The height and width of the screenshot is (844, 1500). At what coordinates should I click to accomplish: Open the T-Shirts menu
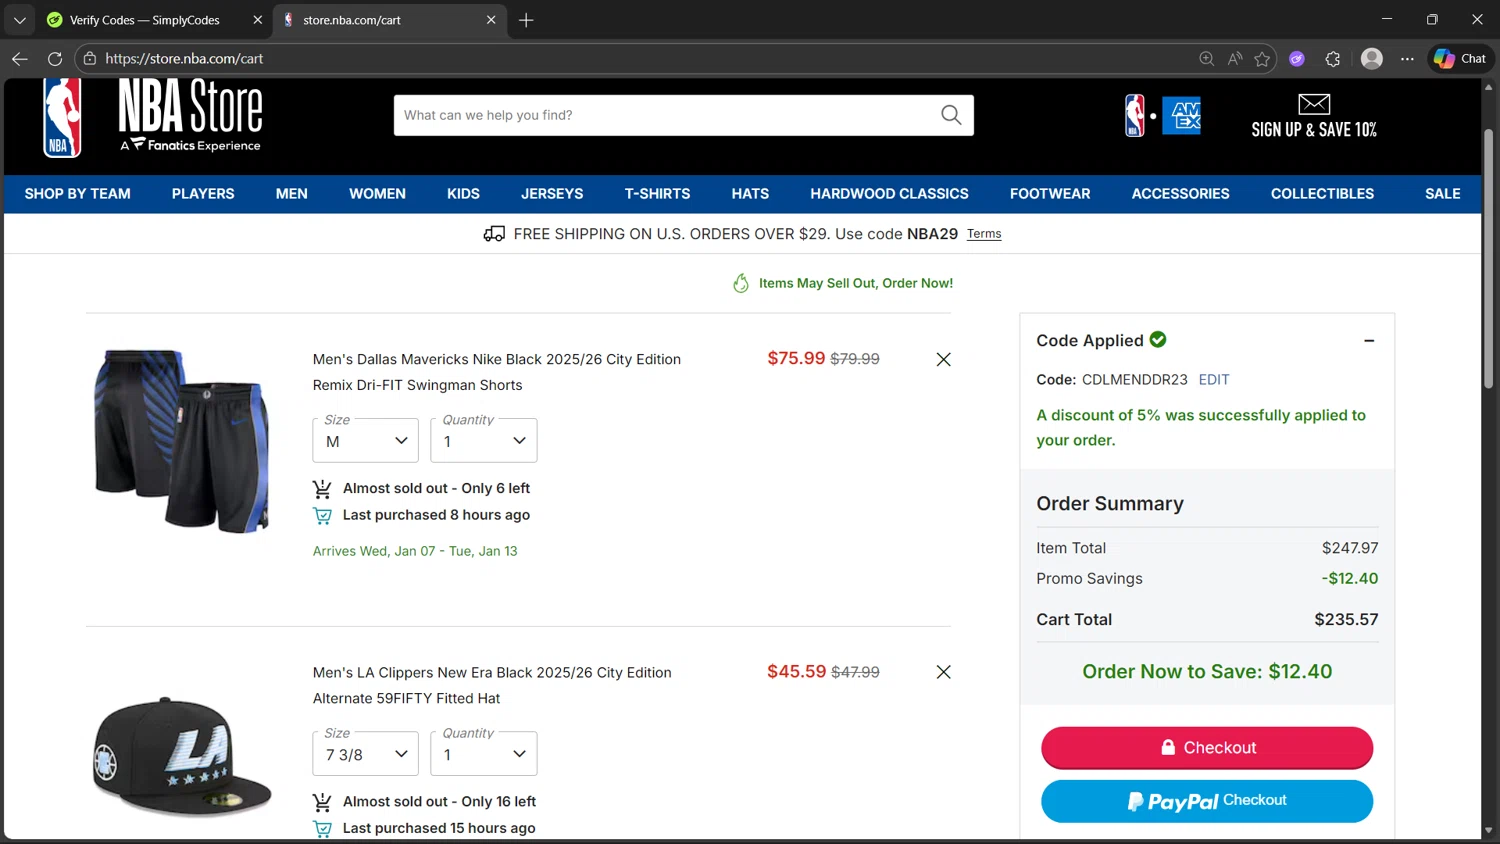coord(657,194)
